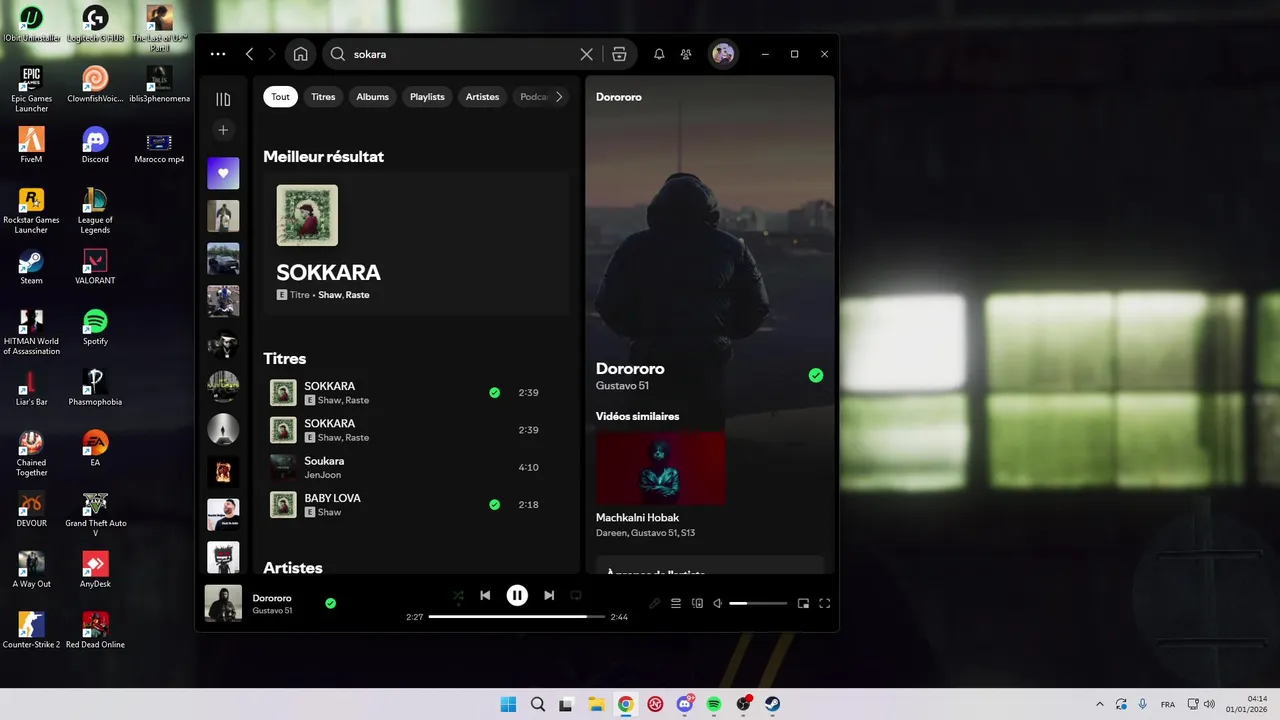Show more filters with right chevron
Screen dimensions: 1280x720
pos(559,97)
